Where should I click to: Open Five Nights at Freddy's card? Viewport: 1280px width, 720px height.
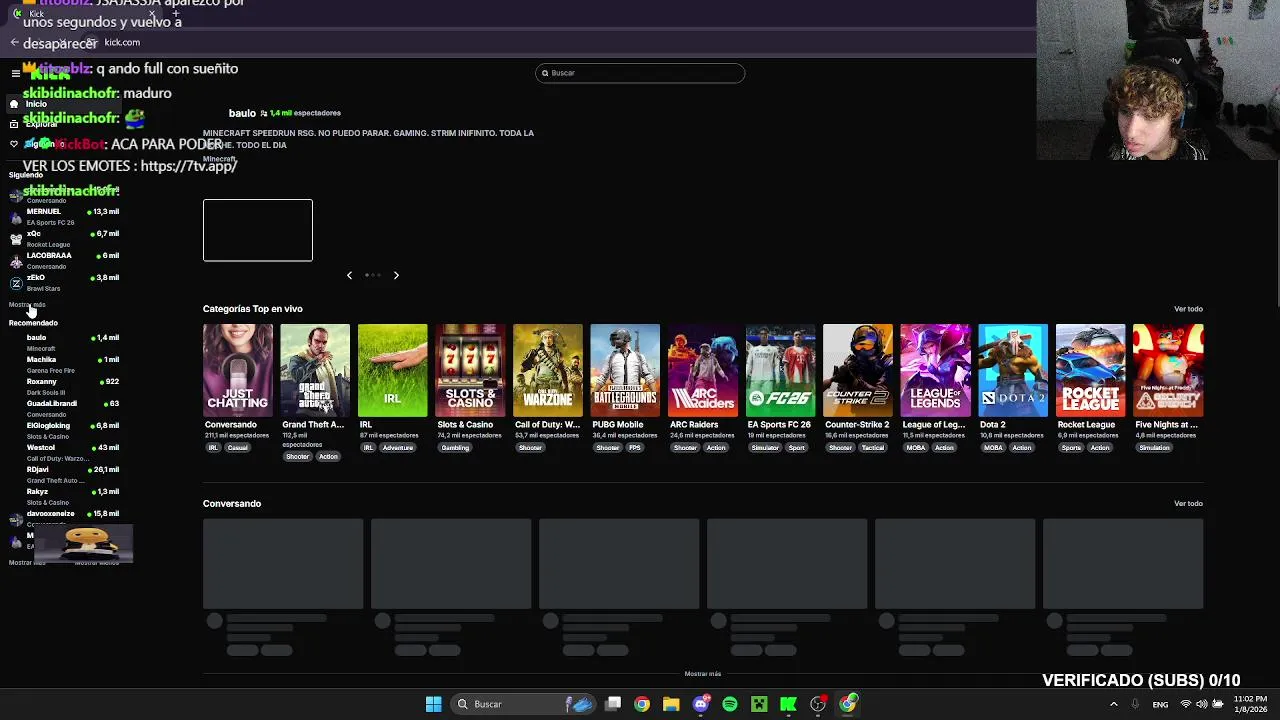pos(1168,370)
